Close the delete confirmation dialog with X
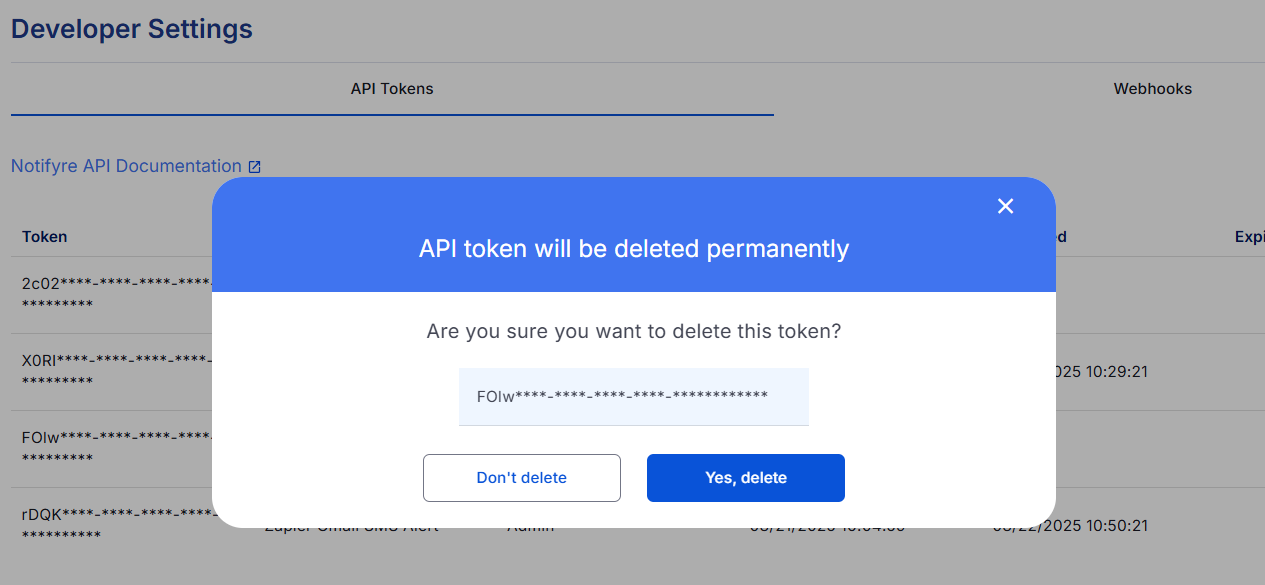 1006,206
